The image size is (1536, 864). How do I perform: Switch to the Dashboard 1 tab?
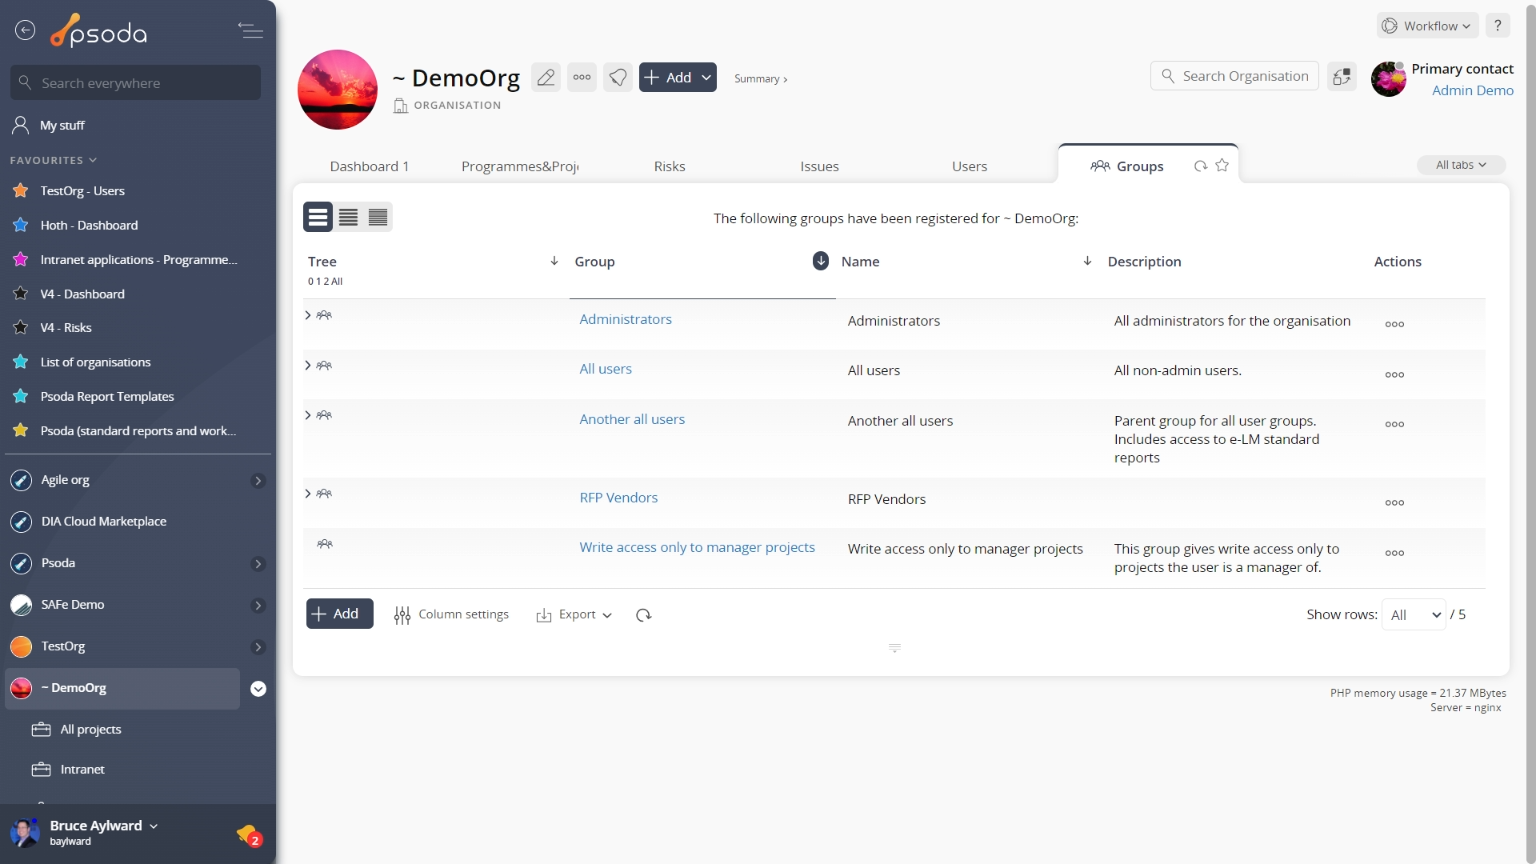pos(369,166)
